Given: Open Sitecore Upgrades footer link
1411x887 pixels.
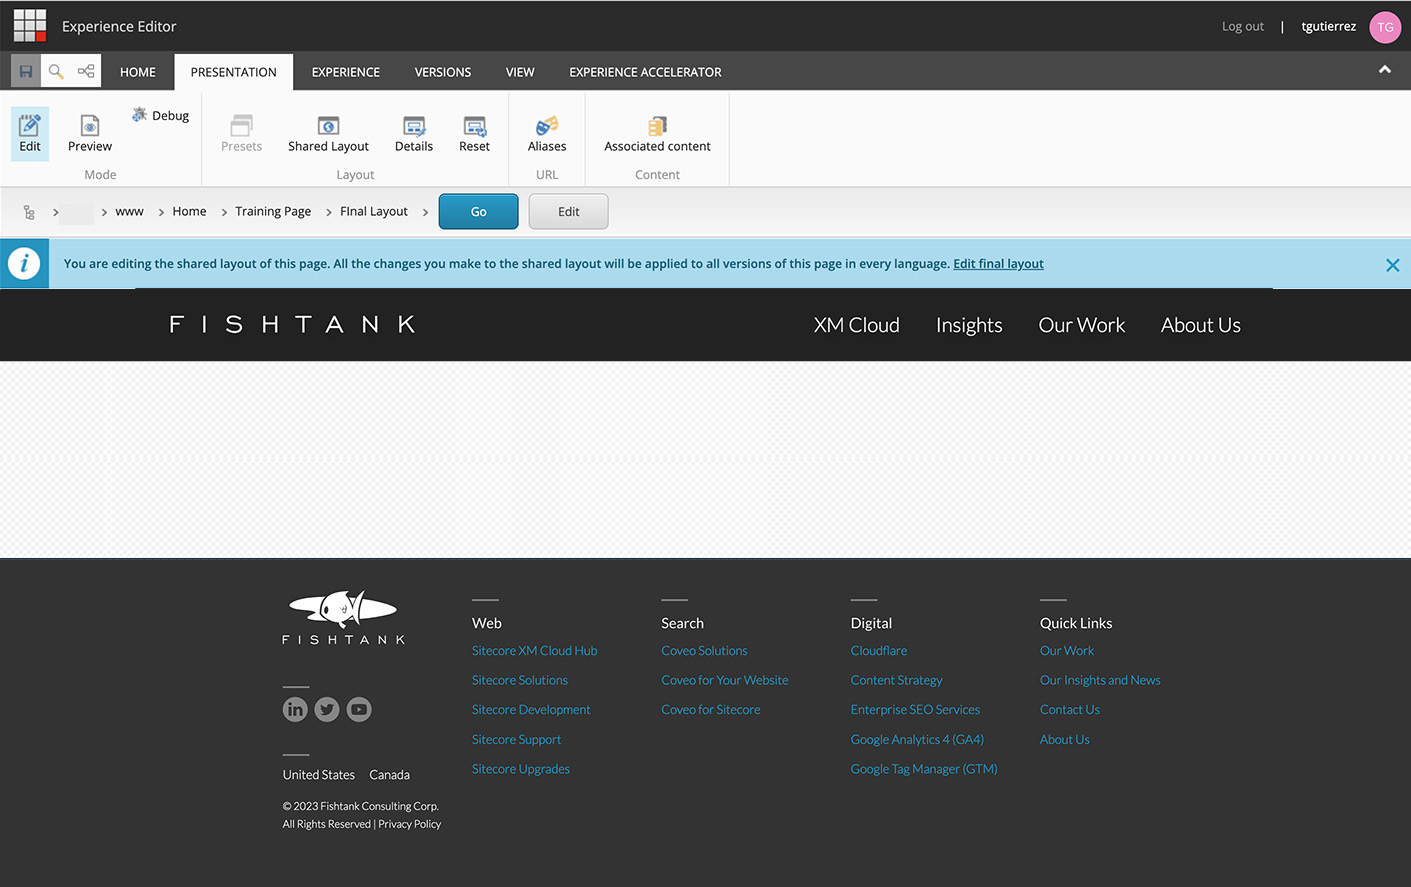Looking at the screenshot, I should tap(521, 769).
